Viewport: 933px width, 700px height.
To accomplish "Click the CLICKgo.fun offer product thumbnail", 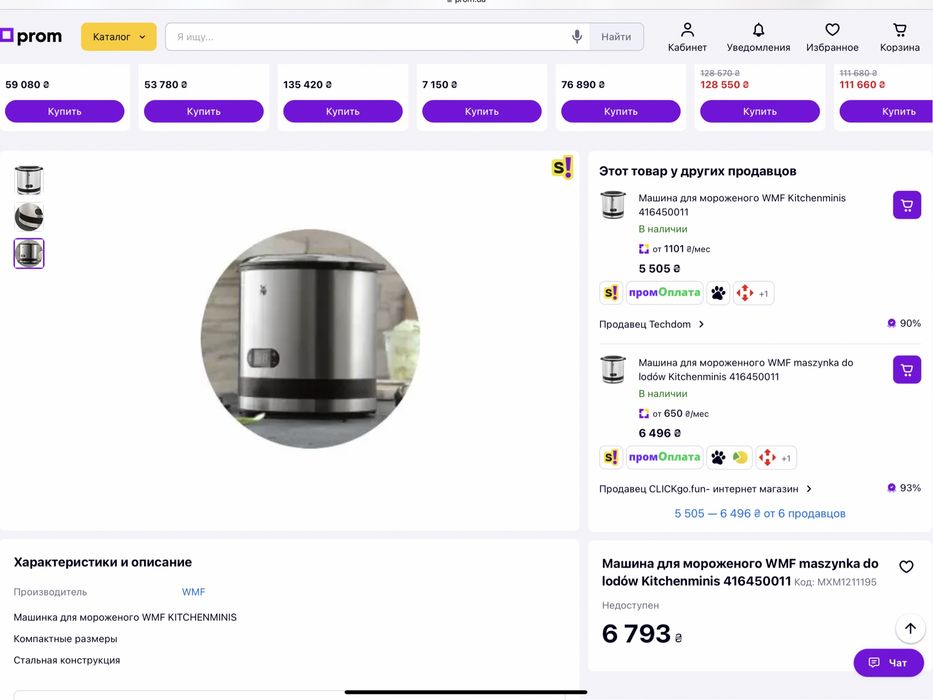I will click(x=613, y=370).
